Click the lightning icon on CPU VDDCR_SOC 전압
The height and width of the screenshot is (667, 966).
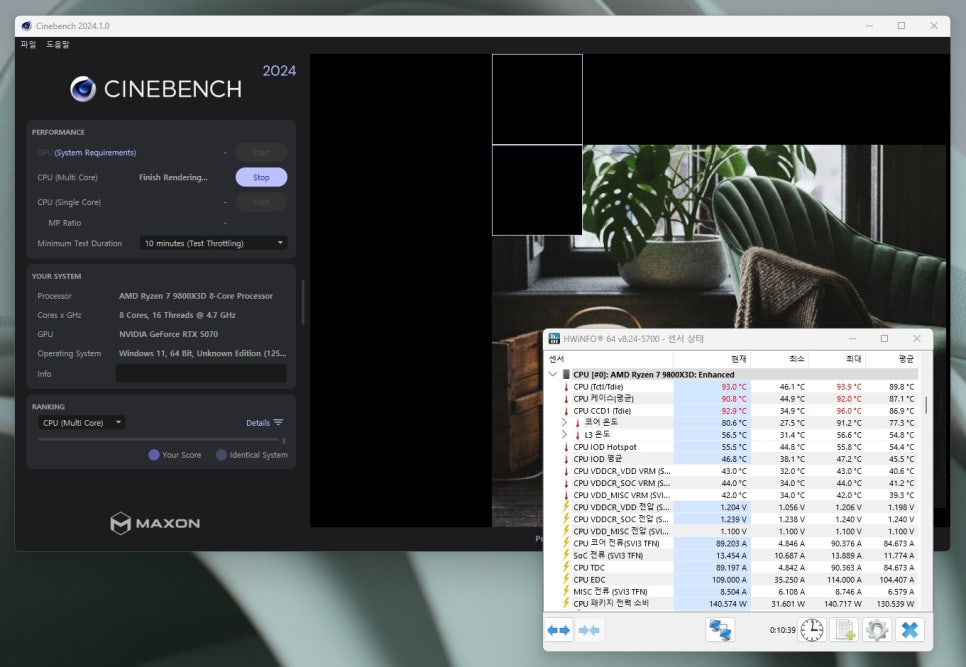coord(566,519)
